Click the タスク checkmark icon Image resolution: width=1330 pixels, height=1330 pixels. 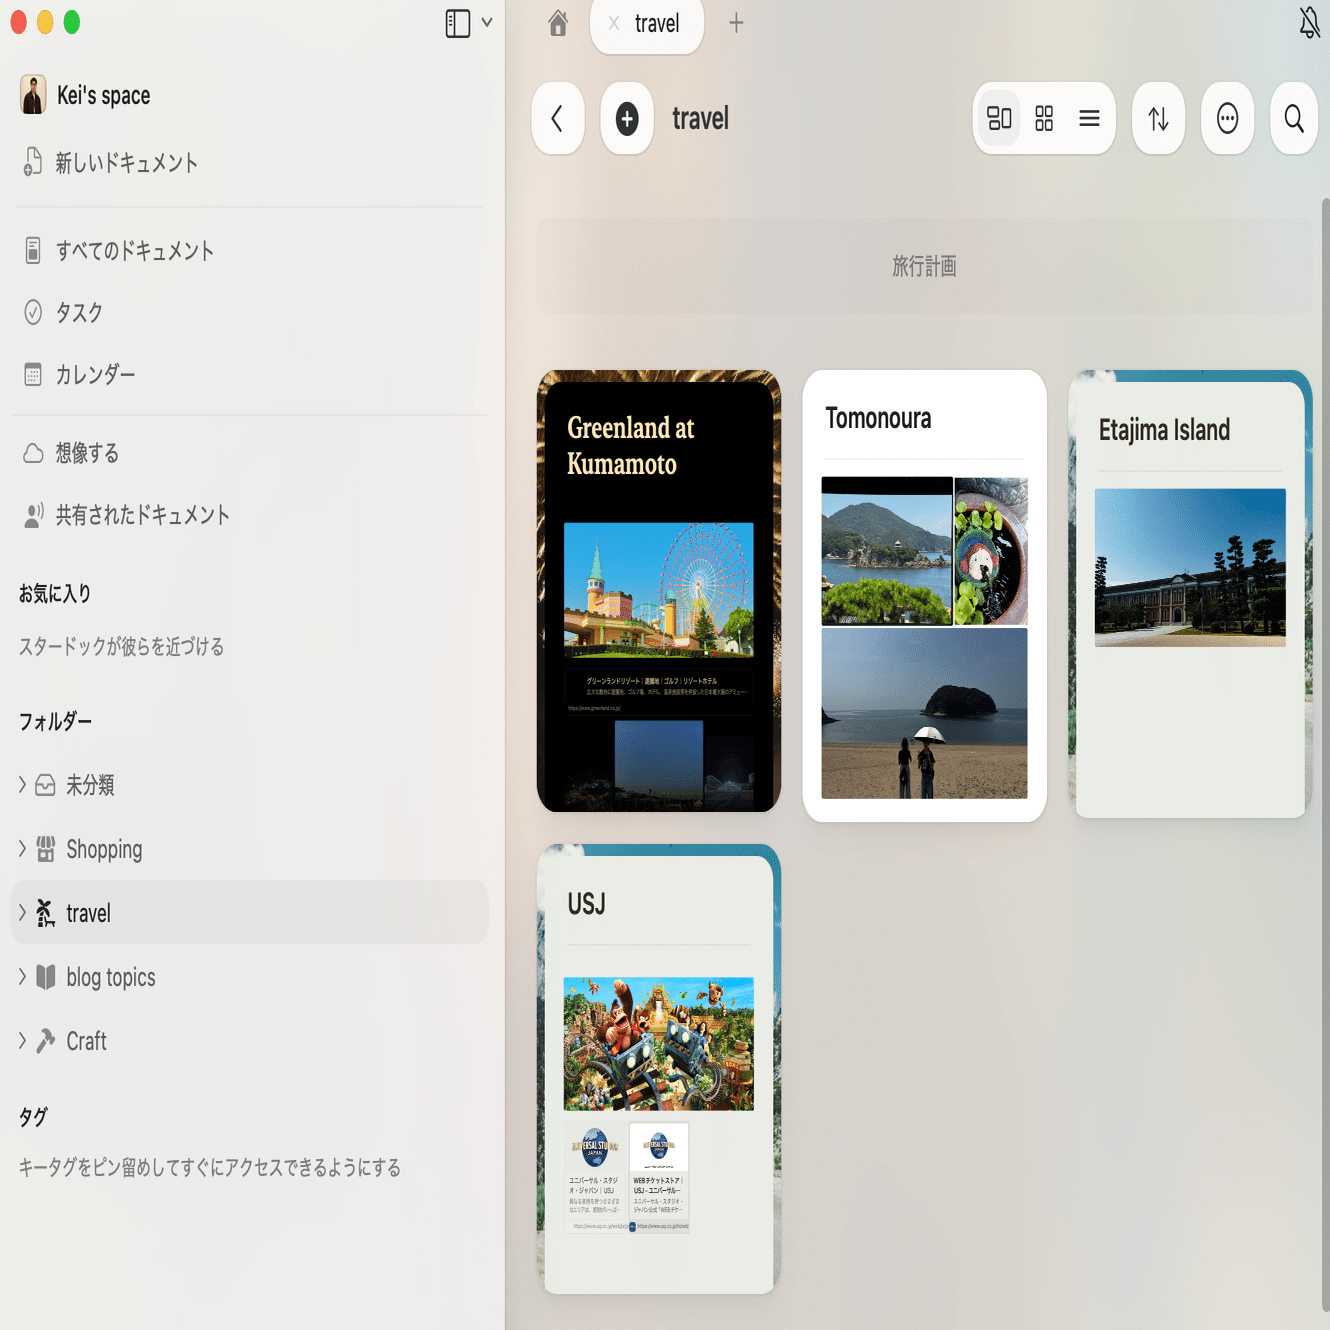point(33,313)
